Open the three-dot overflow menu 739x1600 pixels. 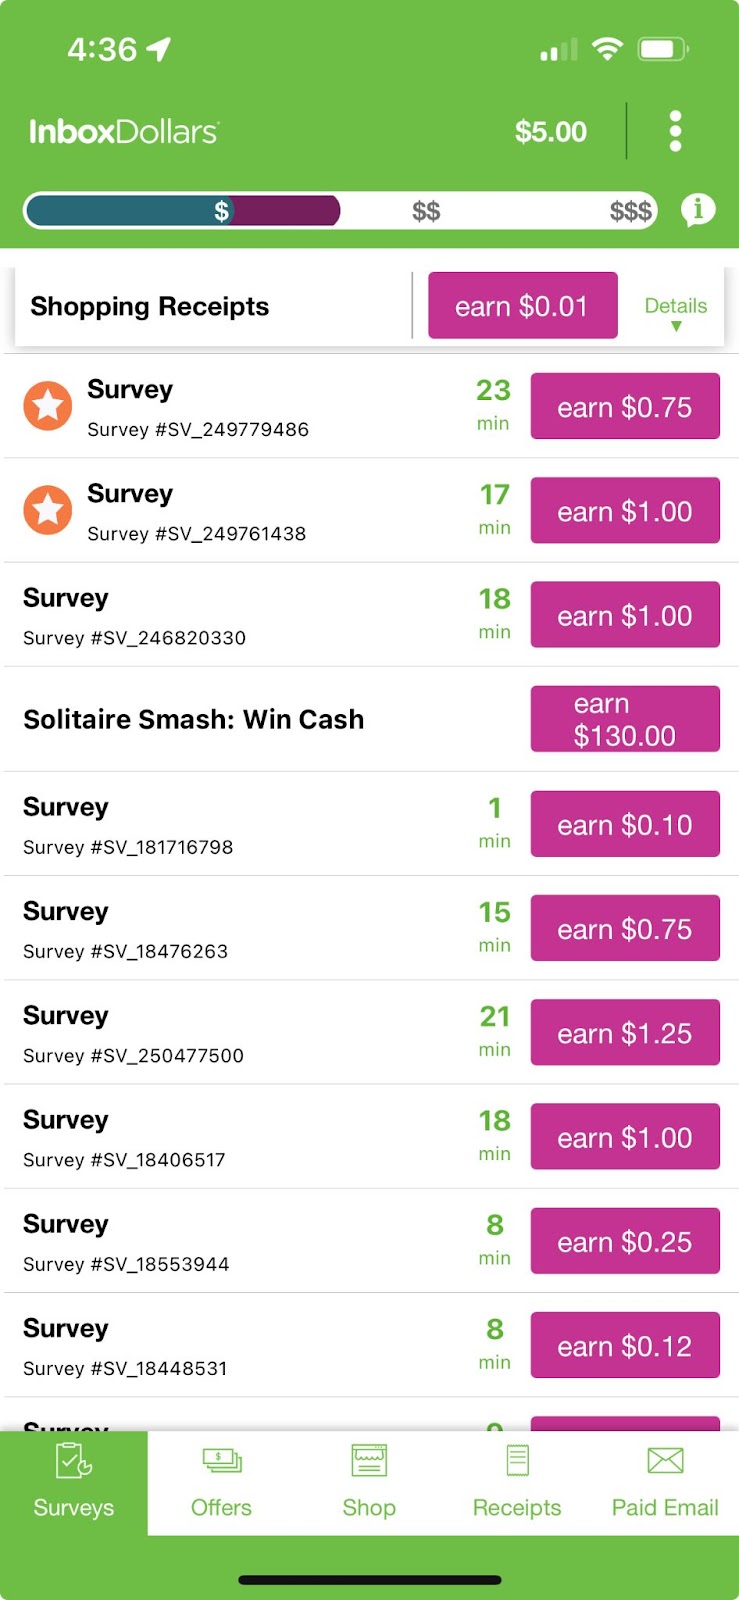click(675, 131)
